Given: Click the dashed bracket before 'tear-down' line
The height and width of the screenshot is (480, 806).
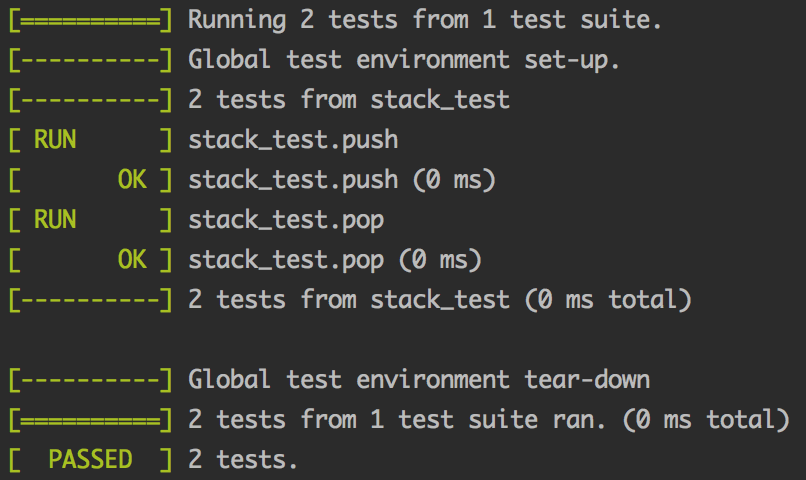Looking at the screenshot, I should click(90, 381).
